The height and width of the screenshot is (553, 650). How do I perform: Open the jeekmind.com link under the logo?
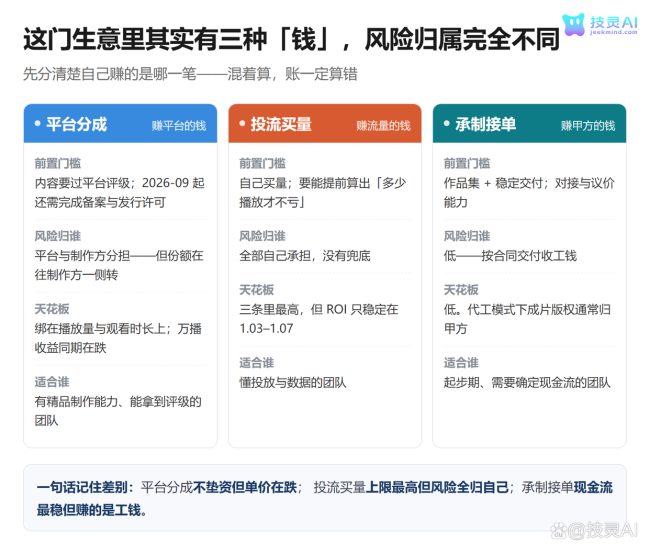click(x=614, y=32)
